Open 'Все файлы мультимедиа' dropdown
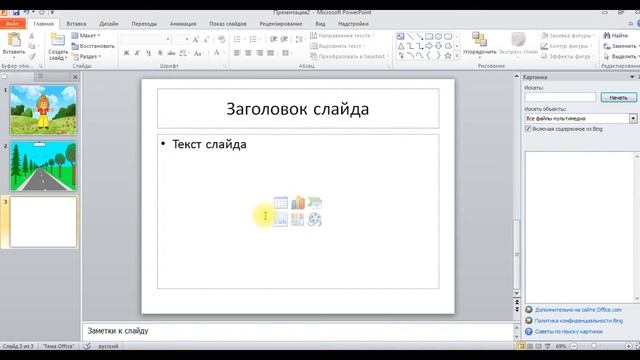This screenshot has width=640, height=360. (633, 118)
